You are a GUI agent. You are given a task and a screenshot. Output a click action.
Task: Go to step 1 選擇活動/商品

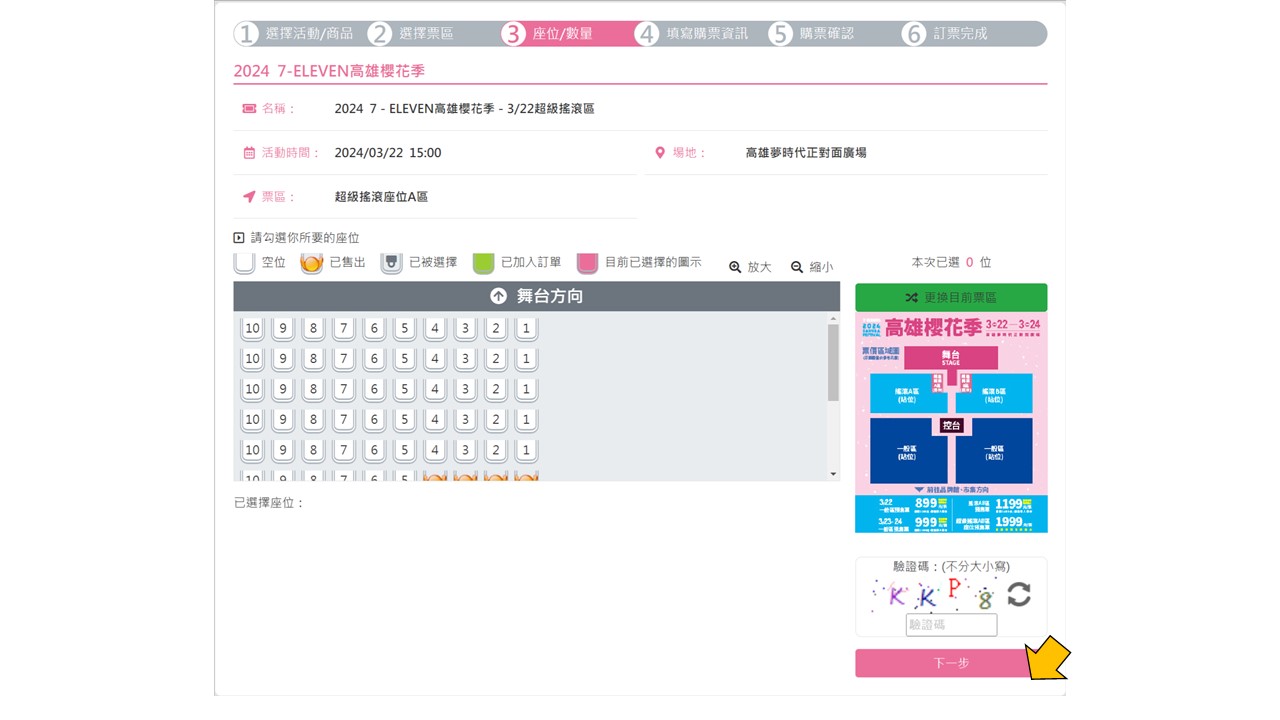click(294, 34)
